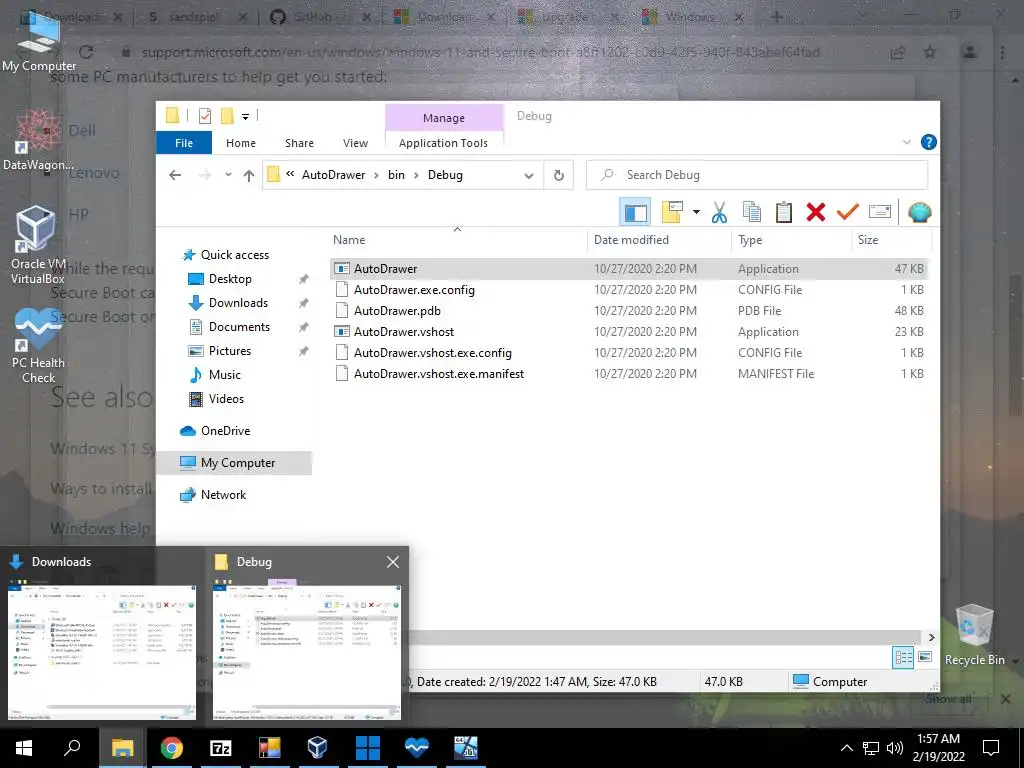Open the File ribbon tab
The height and width of the screenshot is (768, 1024).
pos(184,143)
